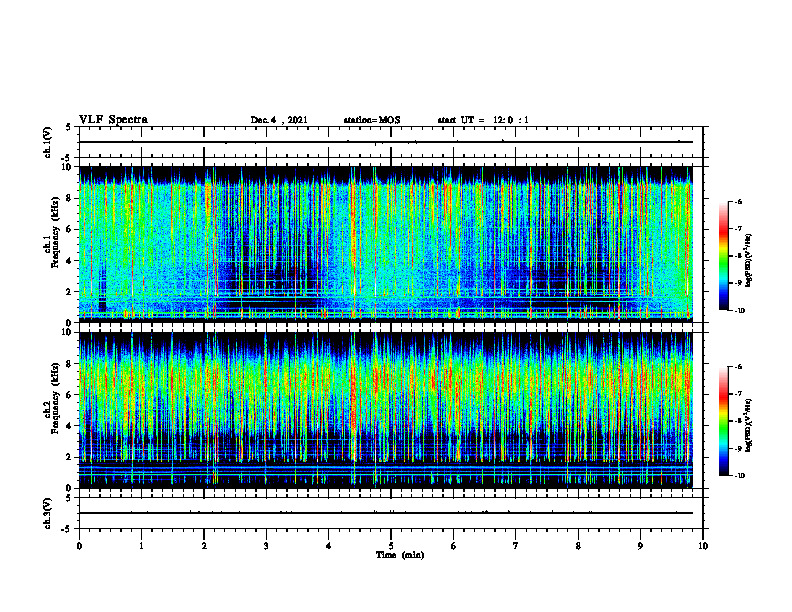Click the lower color bar's log(PSD) V²/Hz label
Viewport: 792px width, 612px height.
[749, 424]
